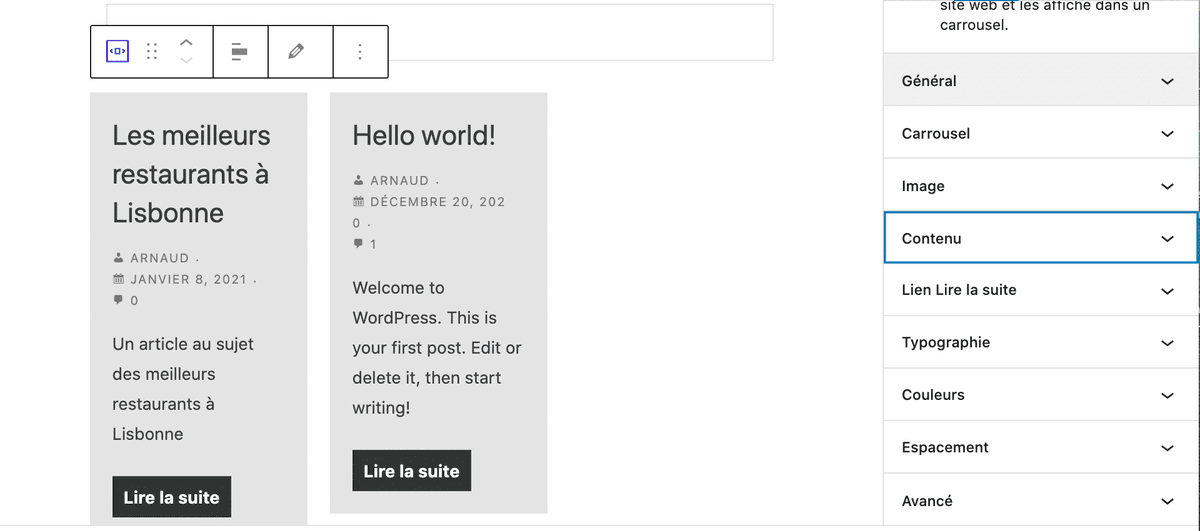Open the block options three-dot menu

[360, 51]
